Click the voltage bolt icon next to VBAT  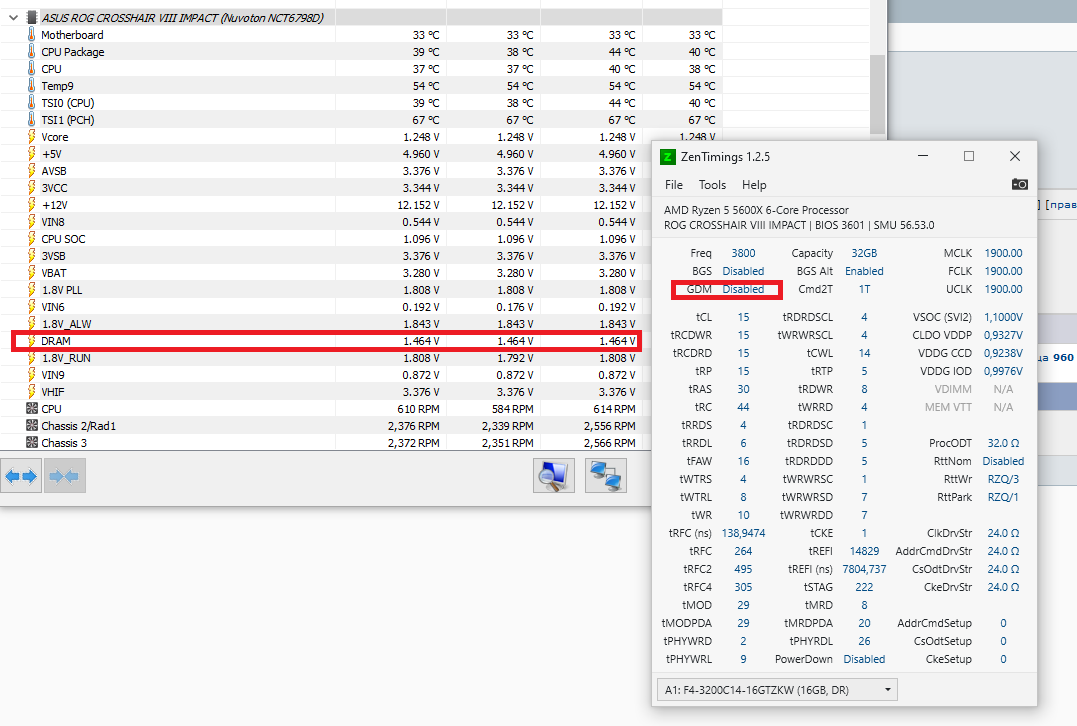pos(32,273)
